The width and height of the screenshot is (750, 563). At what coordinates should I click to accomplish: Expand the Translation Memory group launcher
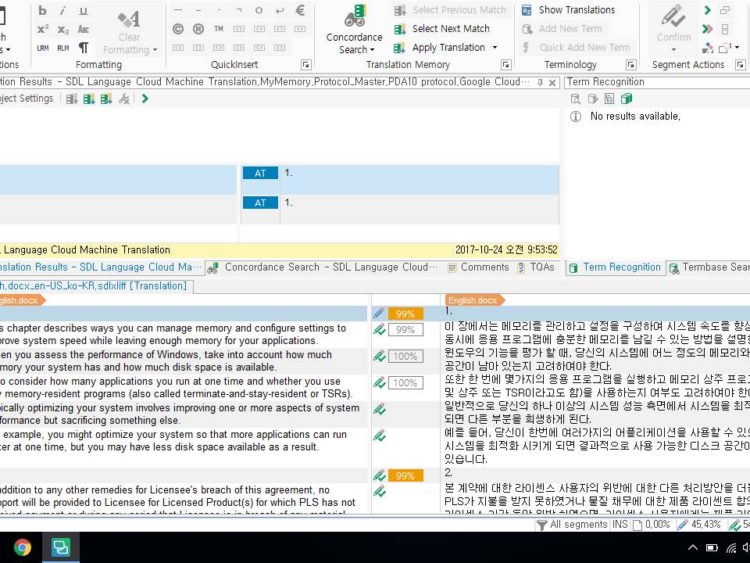506,65
